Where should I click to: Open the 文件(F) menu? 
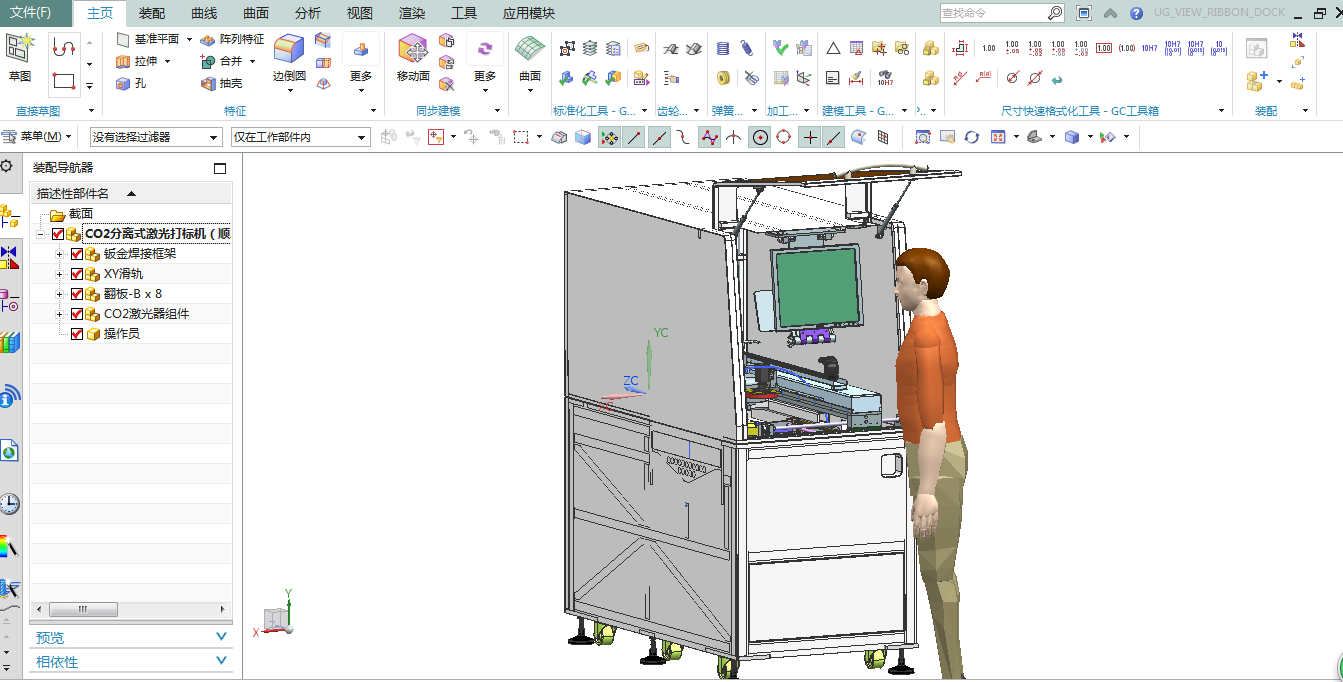click(31, 13)
